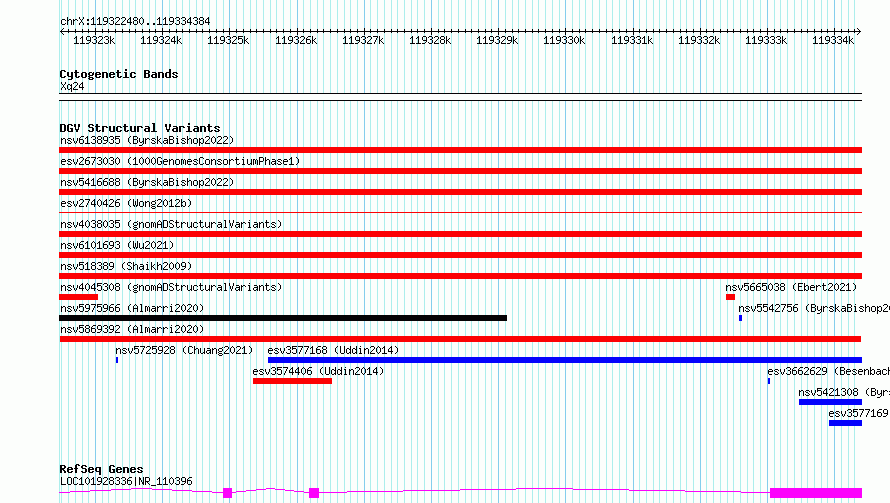The width and height of the screenshot is (890, 503).
Task: Click the small red bar under nsv5665038
Action: point(731,297)
